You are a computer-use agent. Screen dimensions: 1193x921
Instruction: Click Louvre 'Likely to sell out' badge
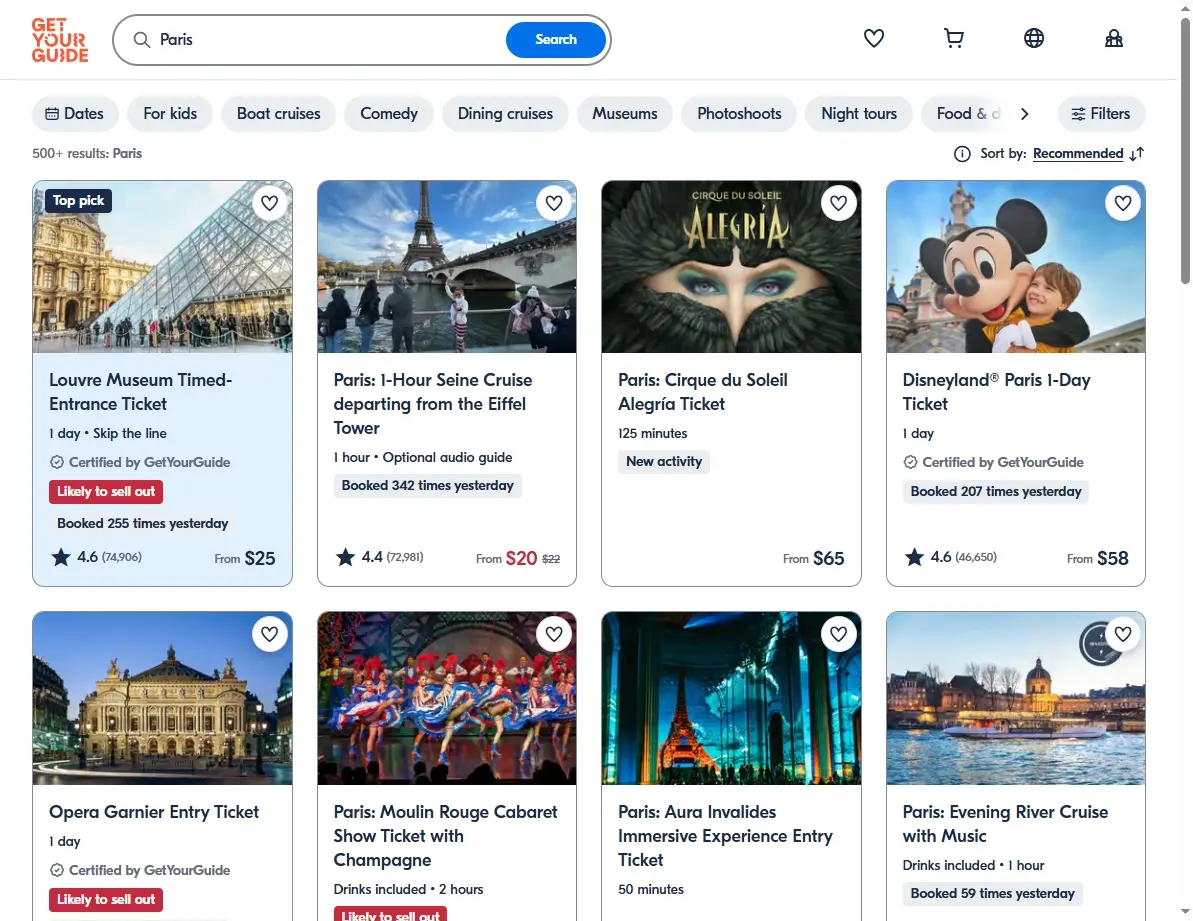point(106,491)
